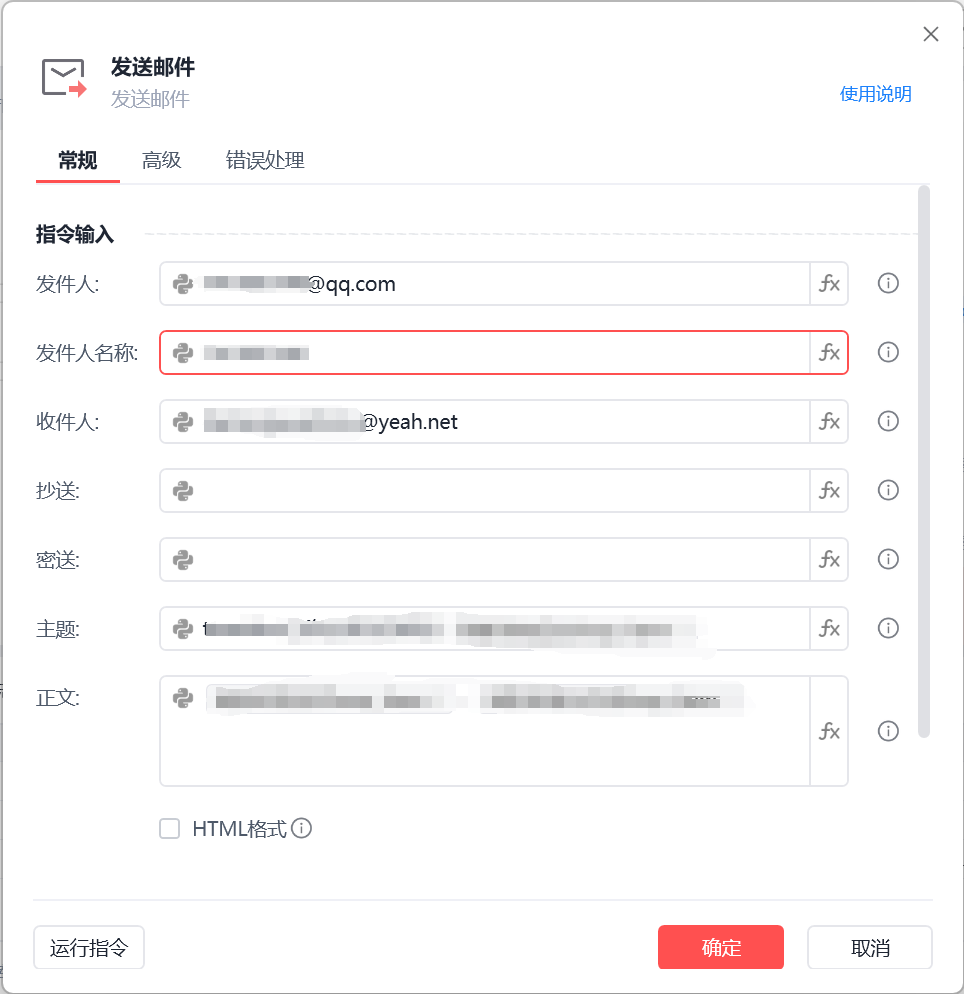Show info tooltip for 发件人
This screenshot has height=994, width=964.
(888, 283)
